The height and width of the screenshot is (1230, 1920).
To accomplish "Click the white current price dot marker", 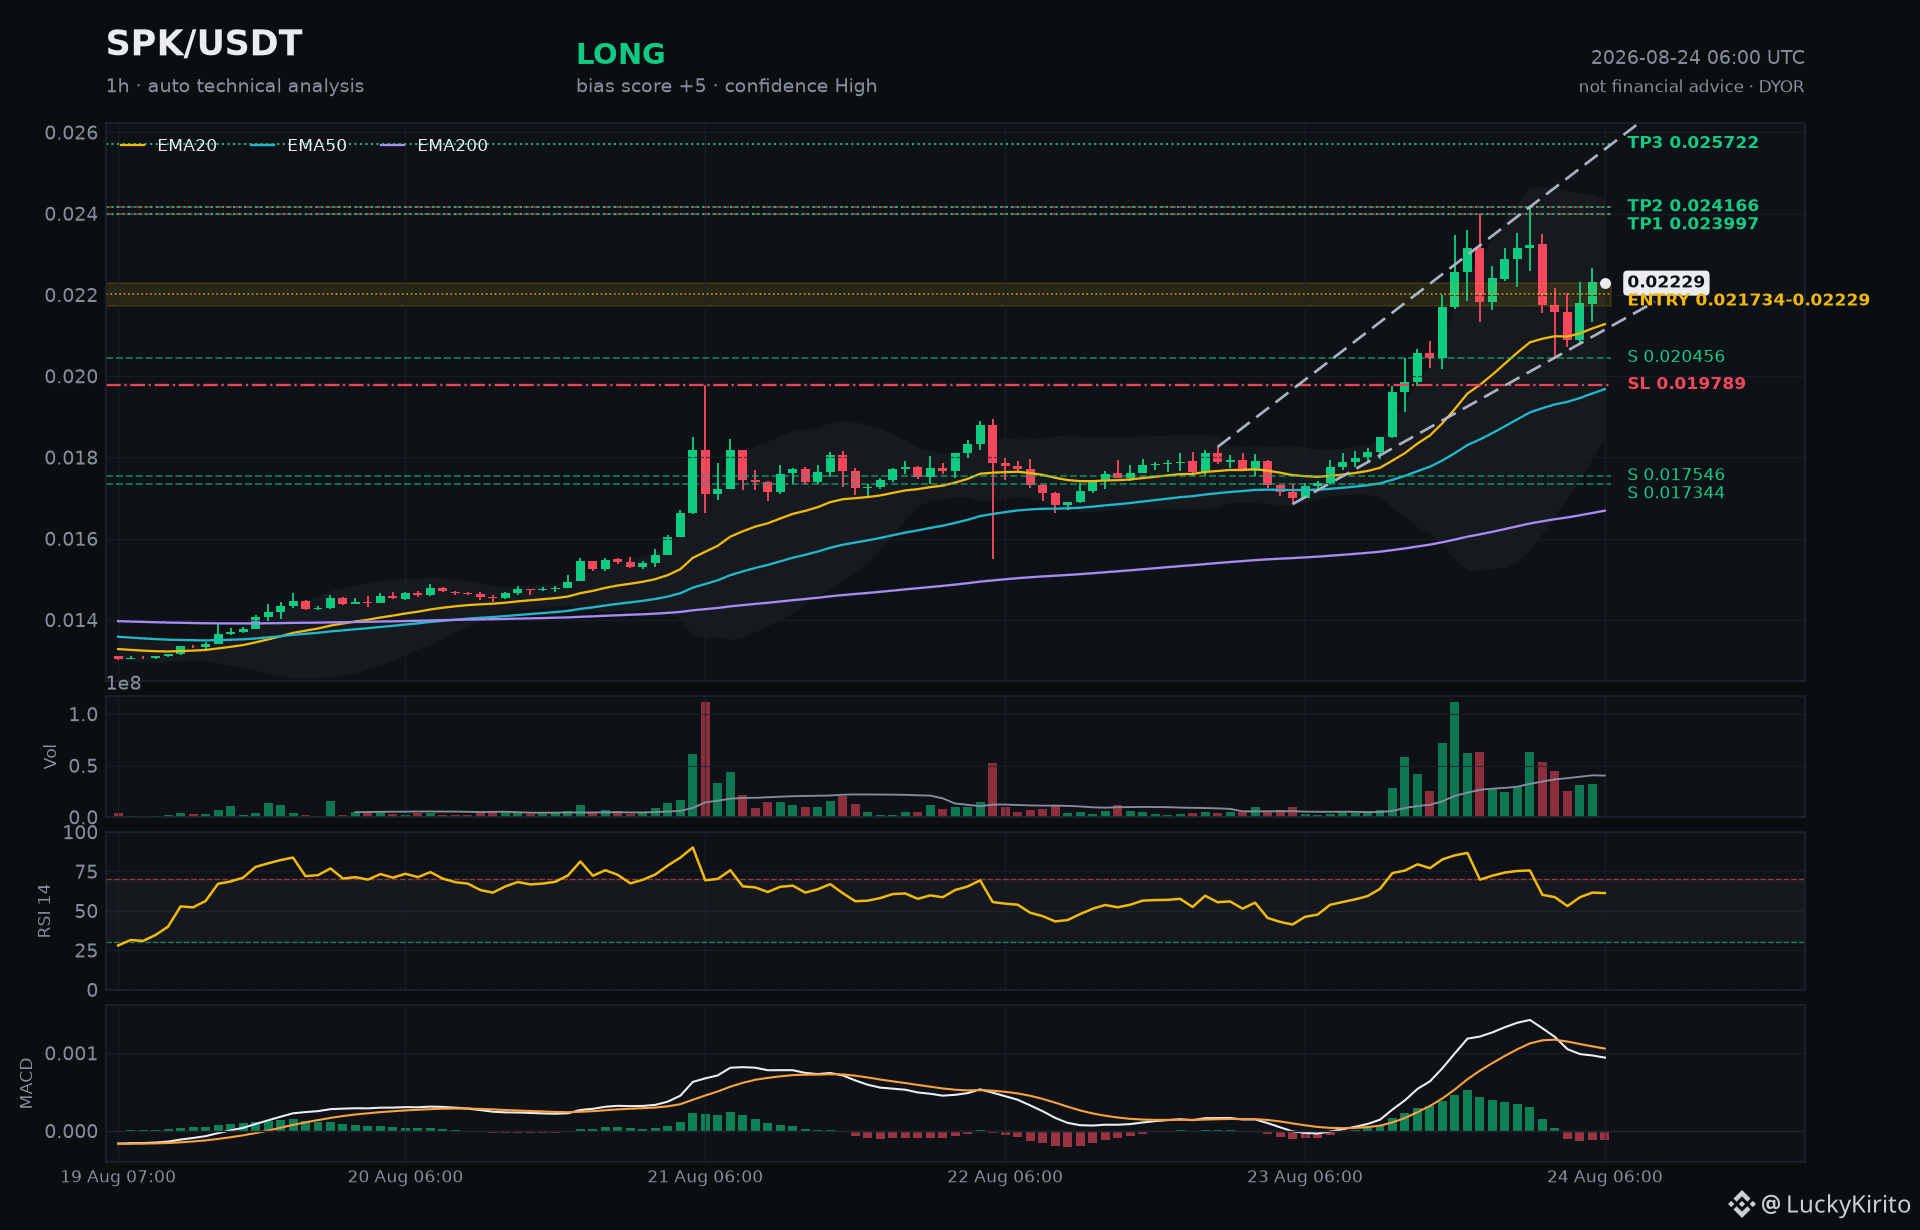I will pyautogui.click(x=1606, y=284).
